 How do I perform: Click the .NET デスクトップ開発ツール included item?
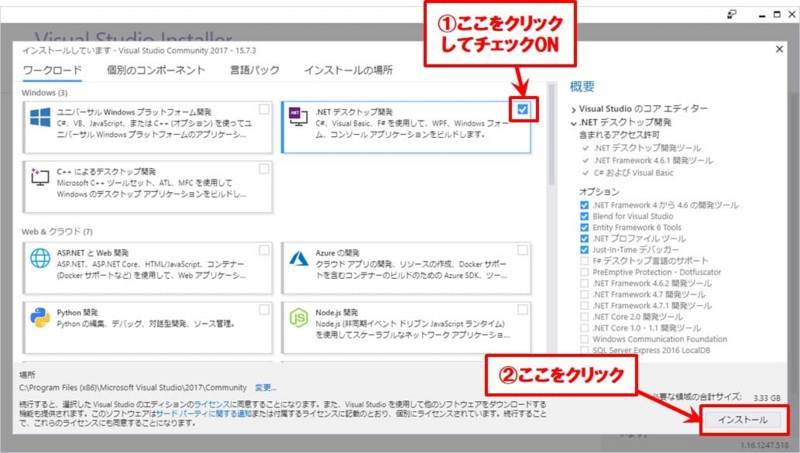point(647,148)
